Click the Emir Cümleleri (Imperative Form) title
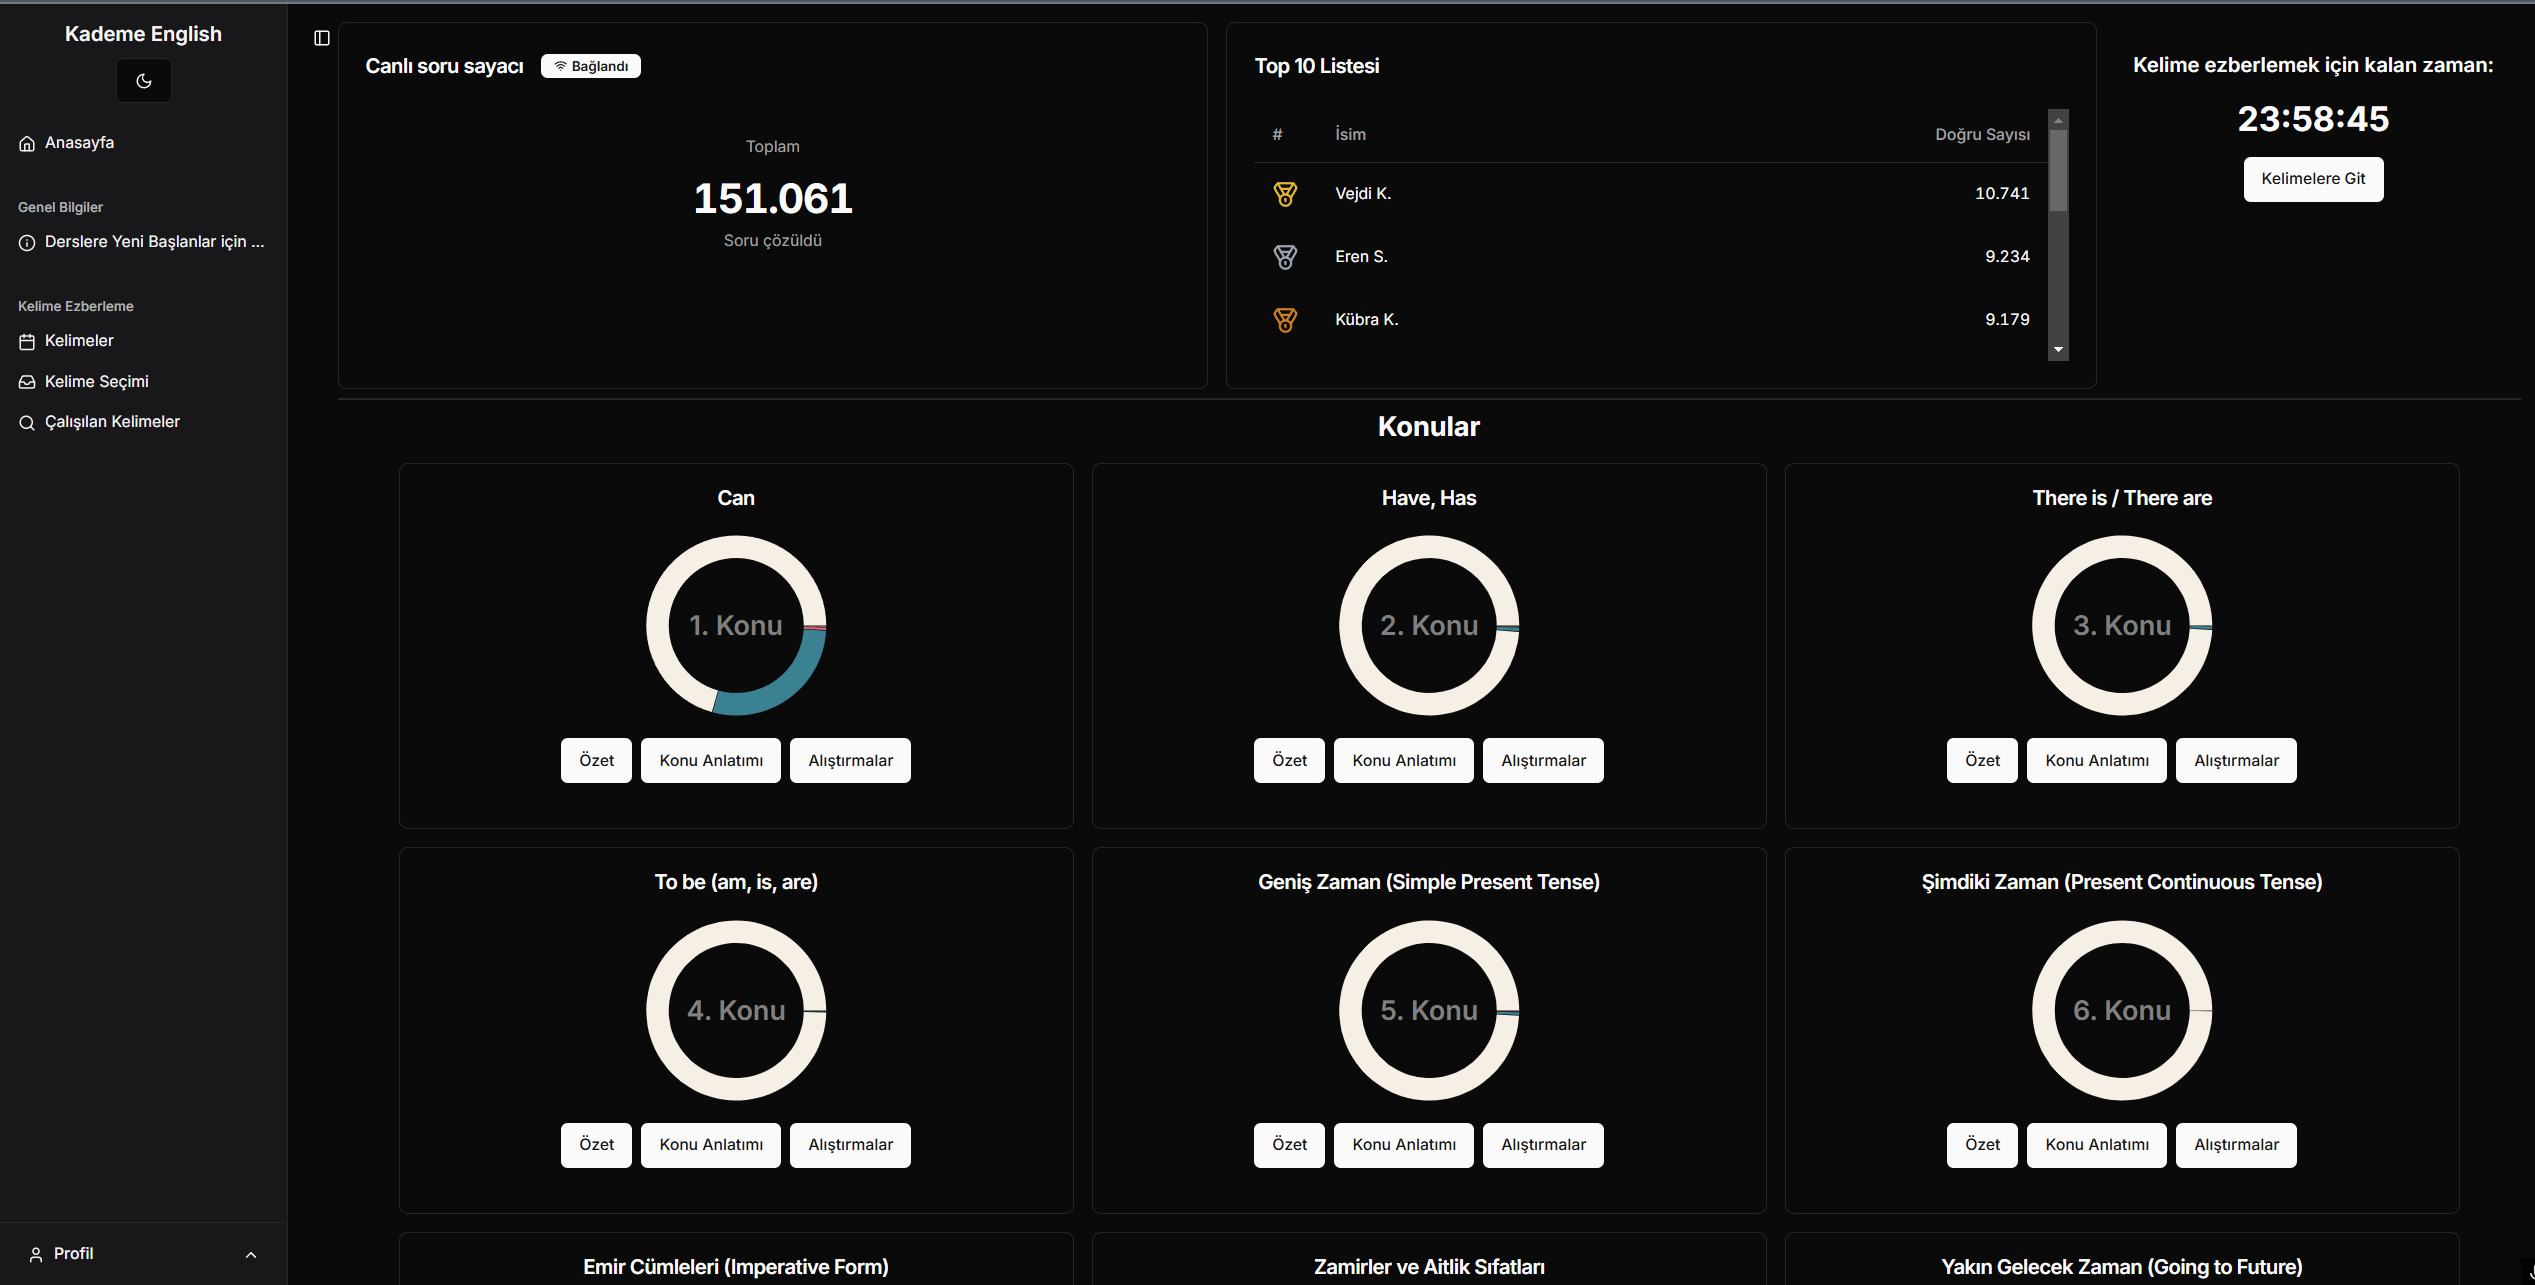This screenshot has width=2535, height=1285. pyautogui.click(x=736, y=1267)
